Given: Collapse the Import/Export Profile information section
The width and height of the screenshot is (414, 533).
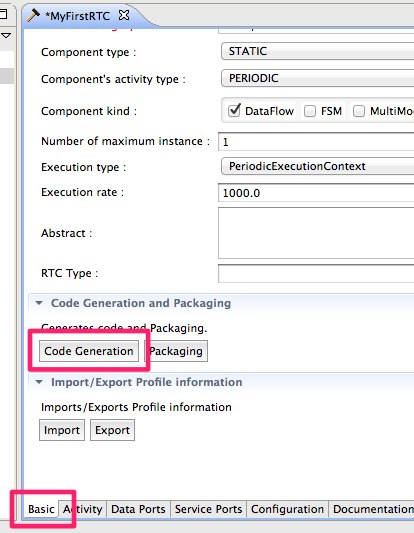Looking at the screenshot, I should tap(39, 382).
